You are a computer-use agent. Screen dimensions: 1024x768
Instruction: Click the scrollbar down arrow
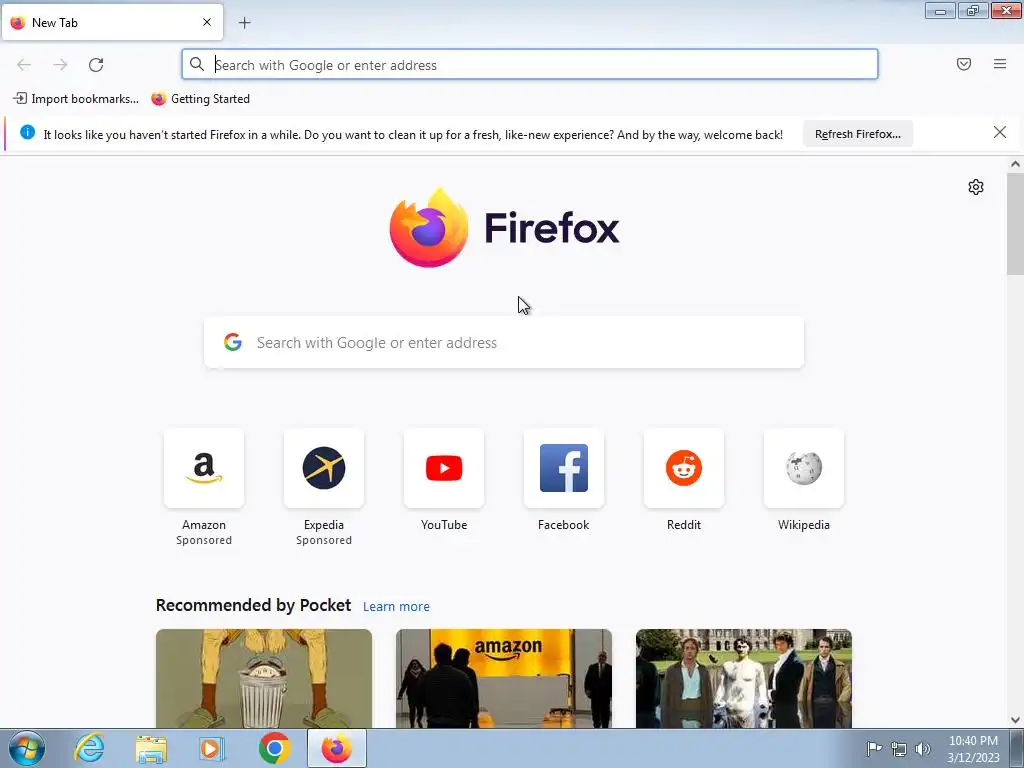1015,720
